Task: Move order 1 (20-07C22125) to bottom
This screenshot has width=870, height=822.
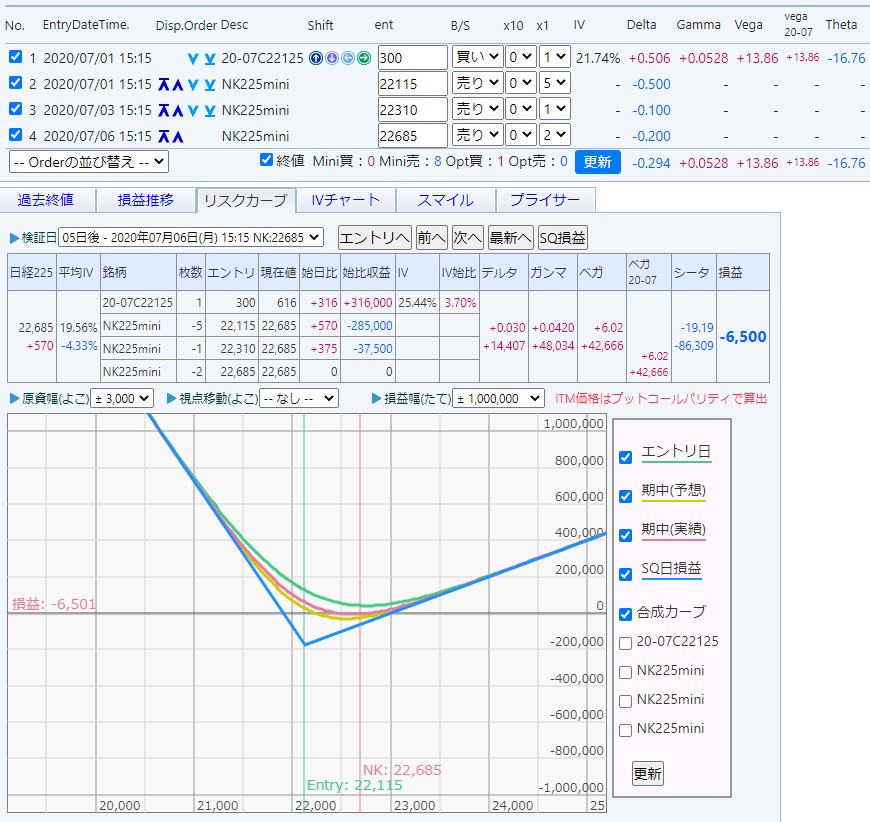Action: (210, 58)
